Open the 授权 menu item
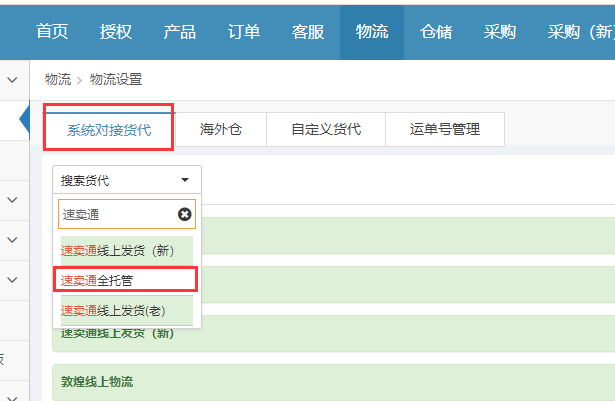Viewport: 615px width, 401px height. tap(116, 31)
